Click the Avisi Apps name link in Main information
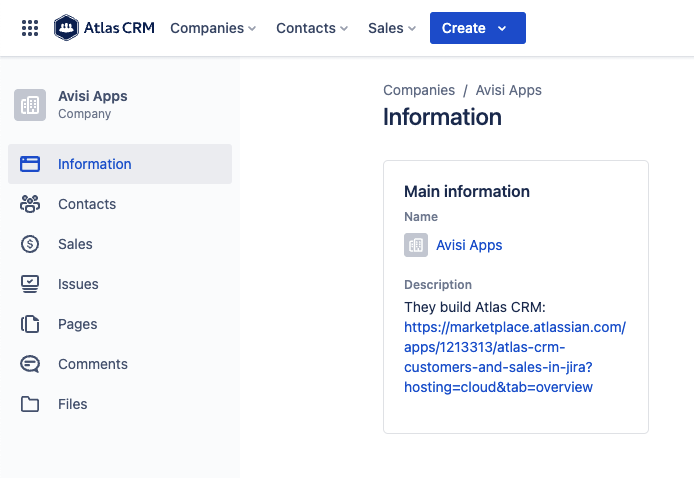This screenshot has width=694, height=478. click(469, 245)
